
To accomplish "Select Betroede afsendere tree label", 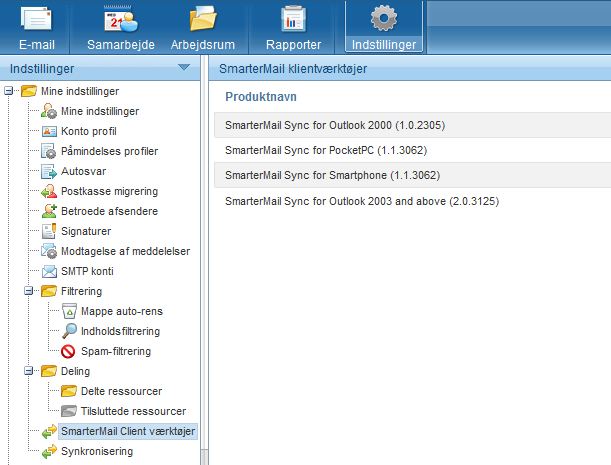I will tap(109, 211).
